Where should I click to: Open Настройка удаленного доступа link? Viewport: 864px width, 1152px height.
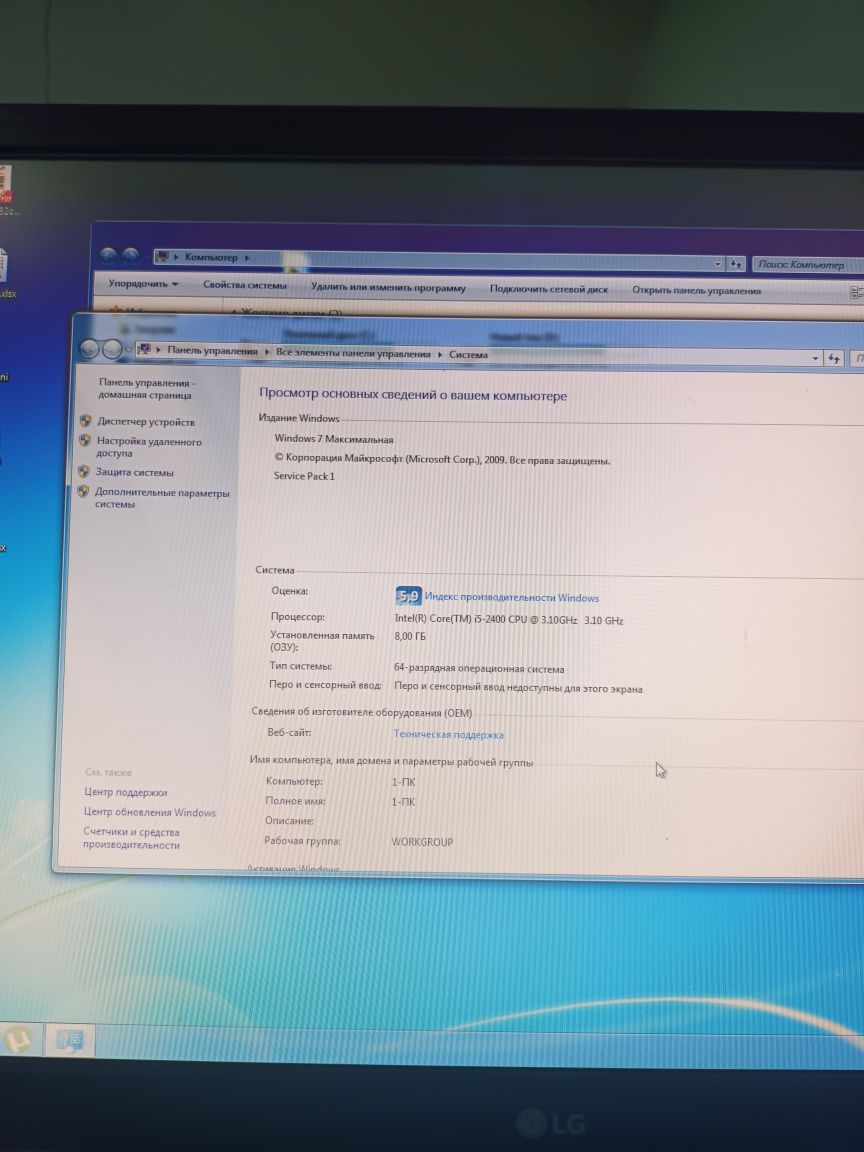tap(148, 447)
